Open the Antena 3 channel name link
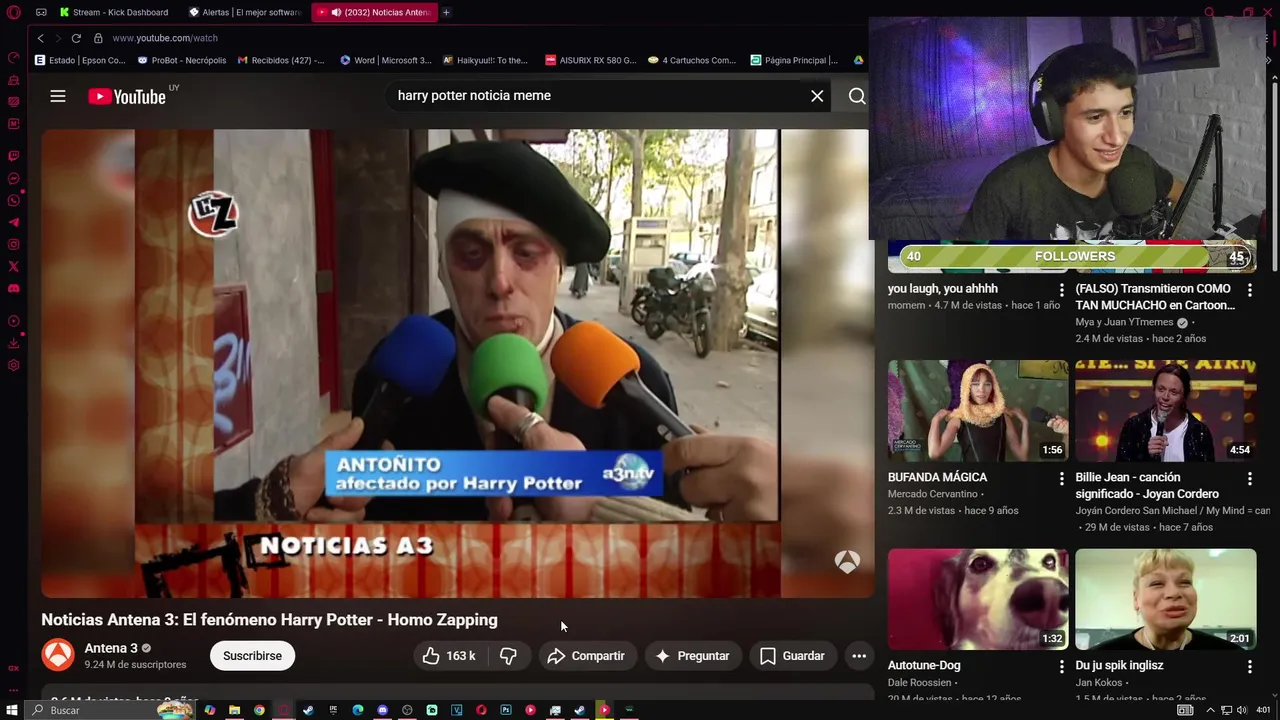Image resolution: width=1280 pixels, height=720 pixels. [111, 648]
